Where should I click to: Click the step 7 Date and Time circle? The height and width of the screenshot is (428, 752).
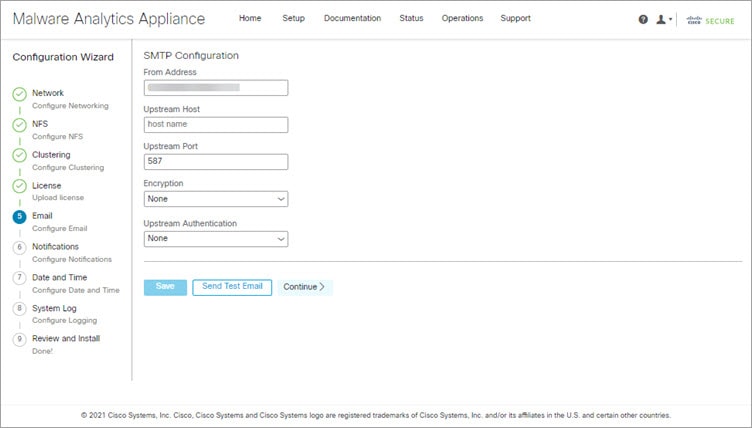(20, 278)
